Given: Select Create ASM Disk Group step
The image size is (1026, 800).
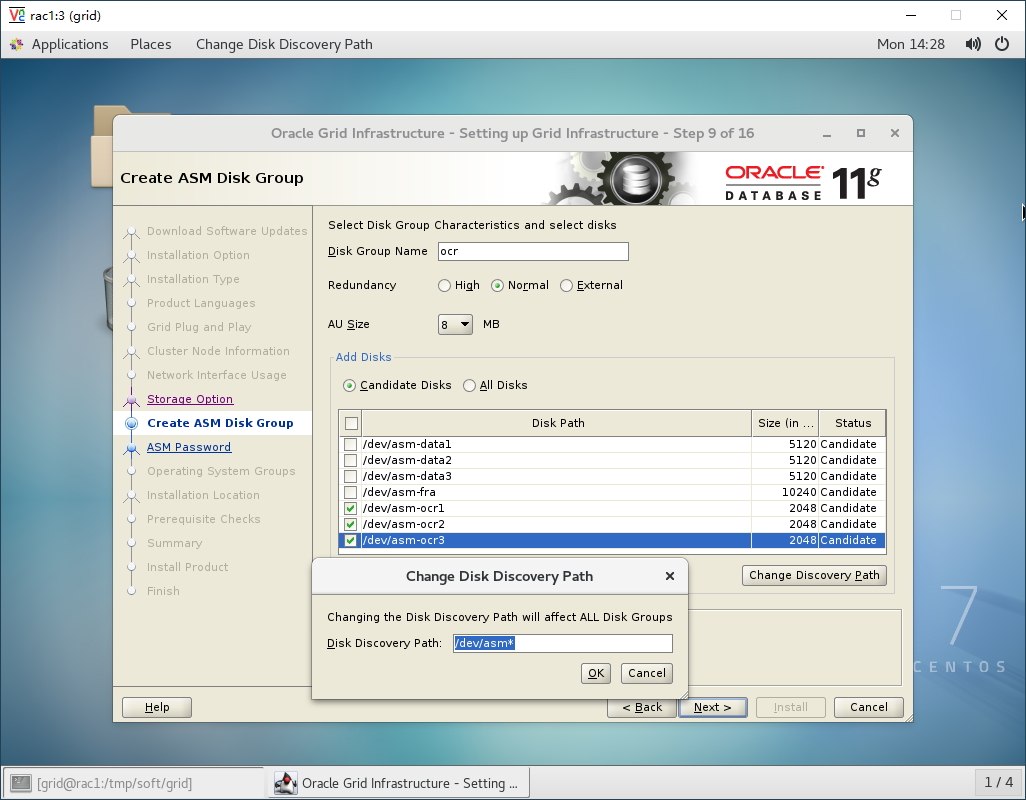Looking at the screenshot, I should pyautogui.click(x=220, y=423).
